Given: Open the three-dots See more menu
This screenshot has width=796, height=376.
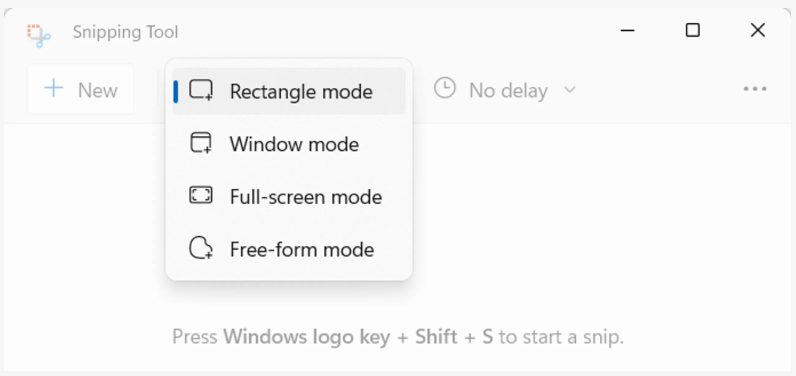Looking at the screenshot, I should pos(755,89).
